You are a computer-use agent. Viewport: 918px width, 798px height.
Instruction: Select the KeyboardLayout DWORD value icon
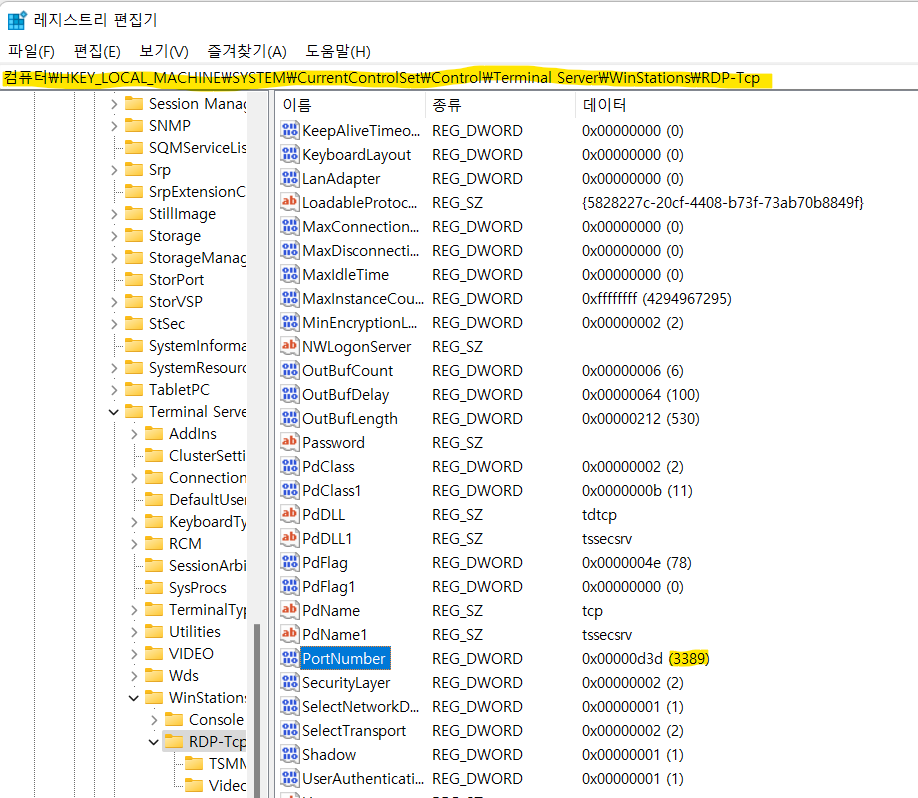tap(290, 154)
